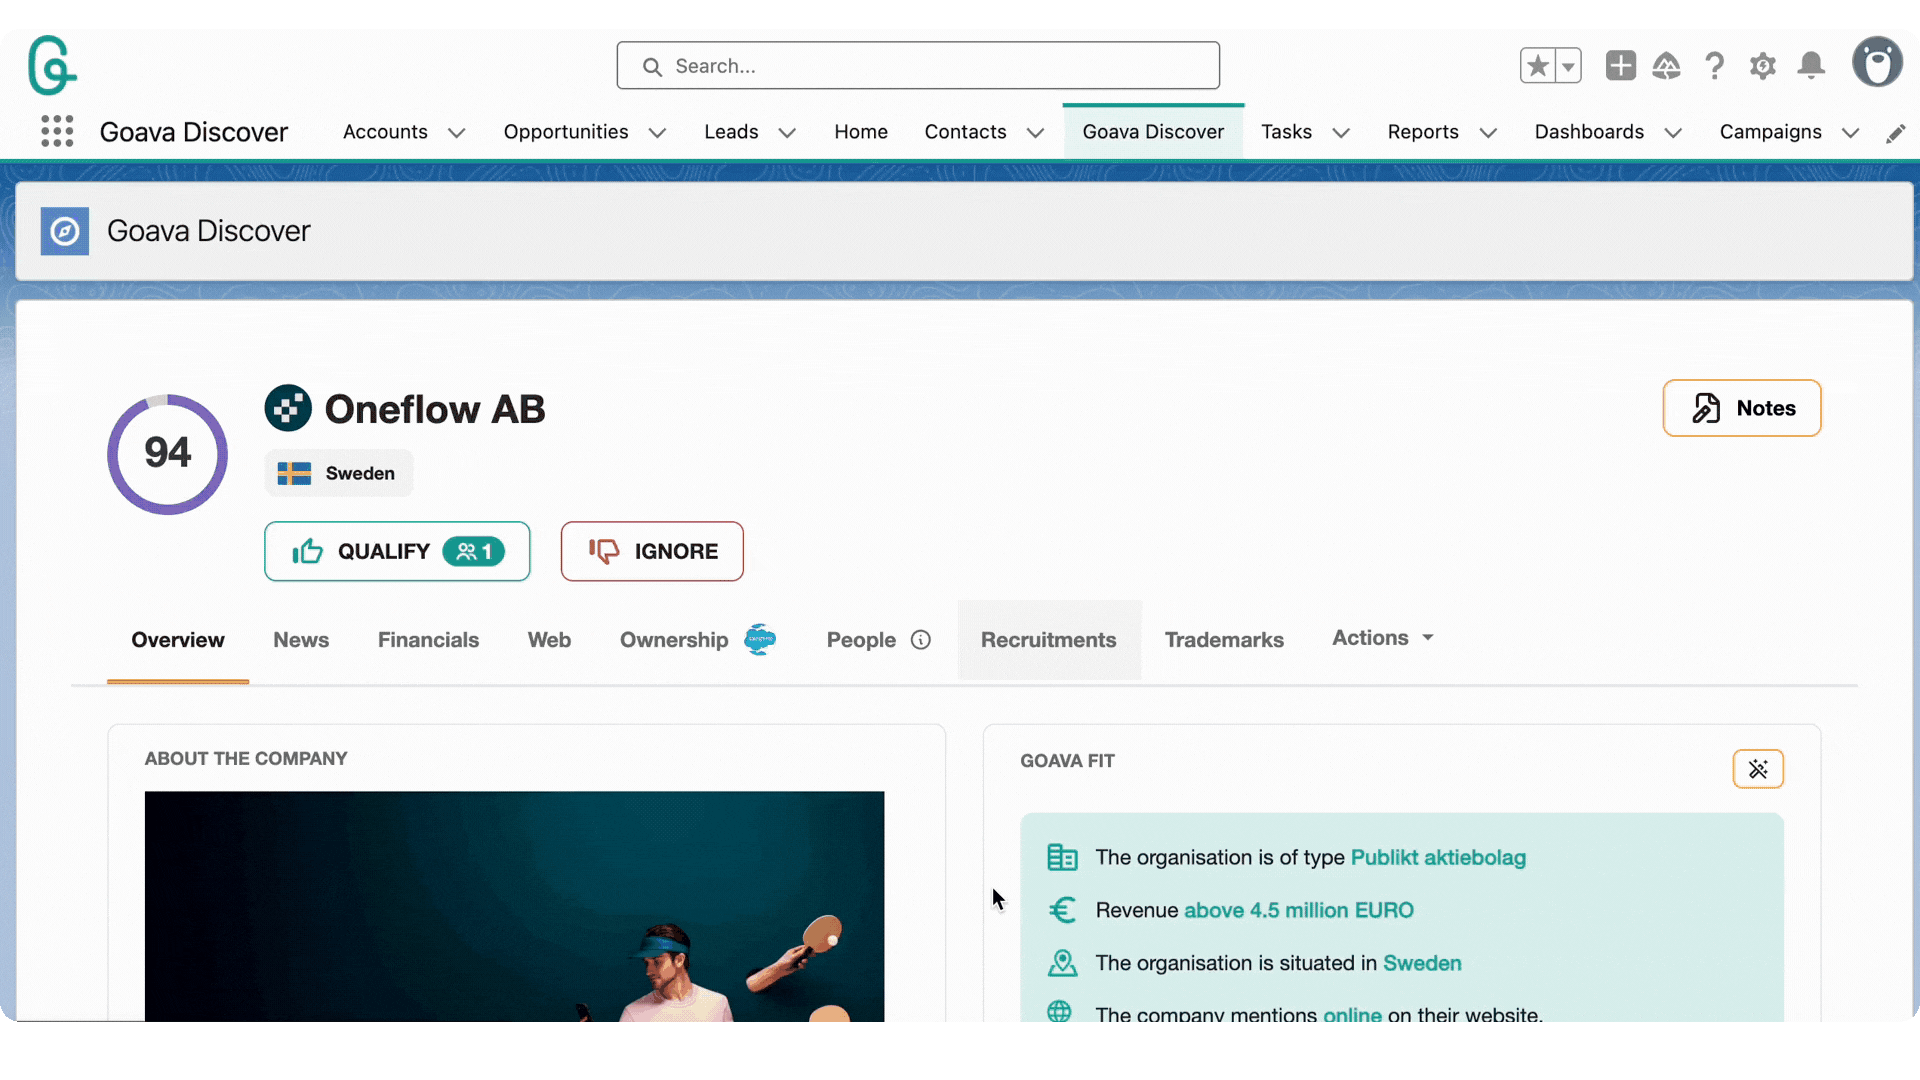Open the Financials tab
The height and width of the screenshot is (1080, 1920).
[x=428, y=640]
